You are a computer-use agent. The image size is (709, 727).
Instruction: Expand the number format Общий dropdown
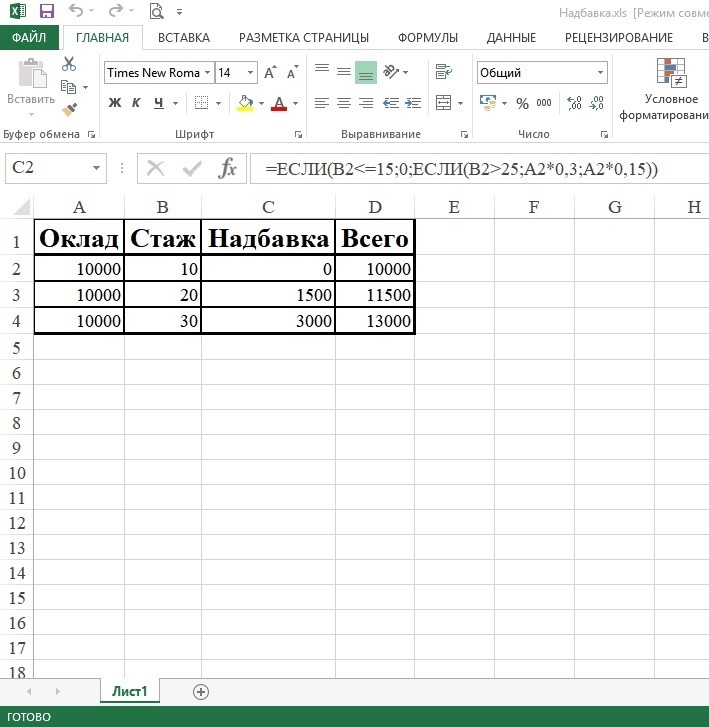(600, 73)
